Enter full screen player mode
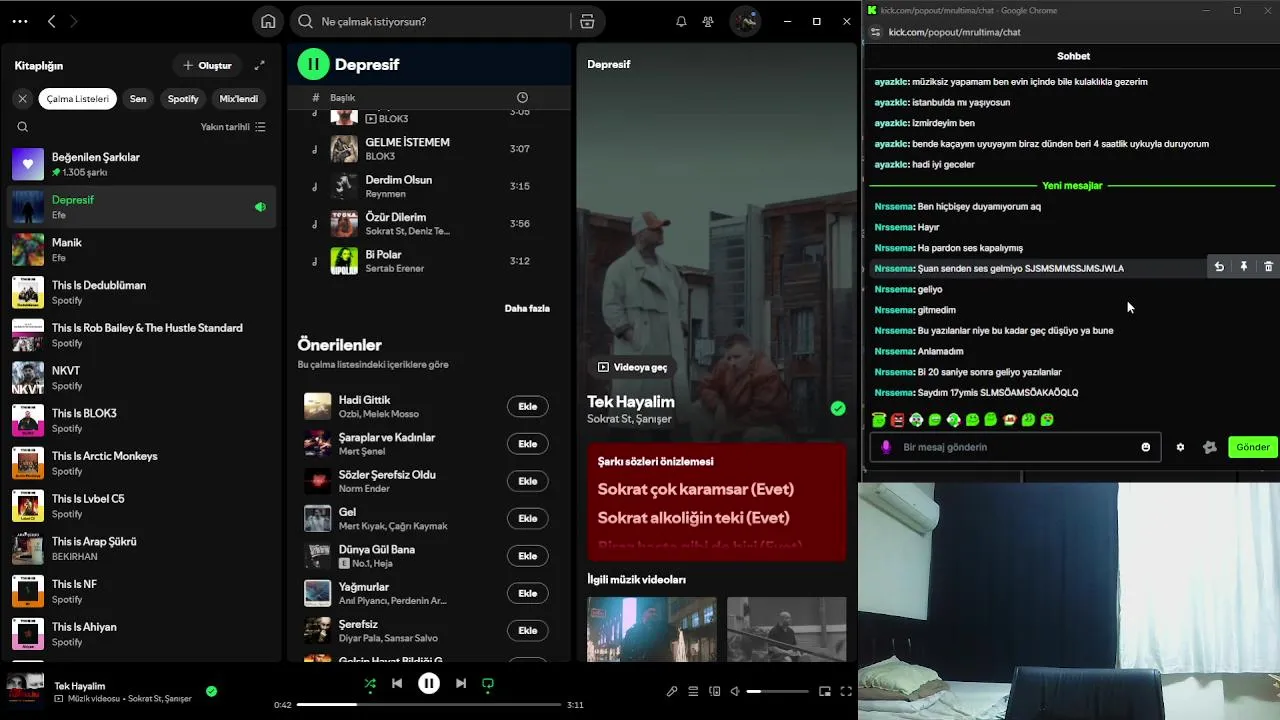 [846, 691]
